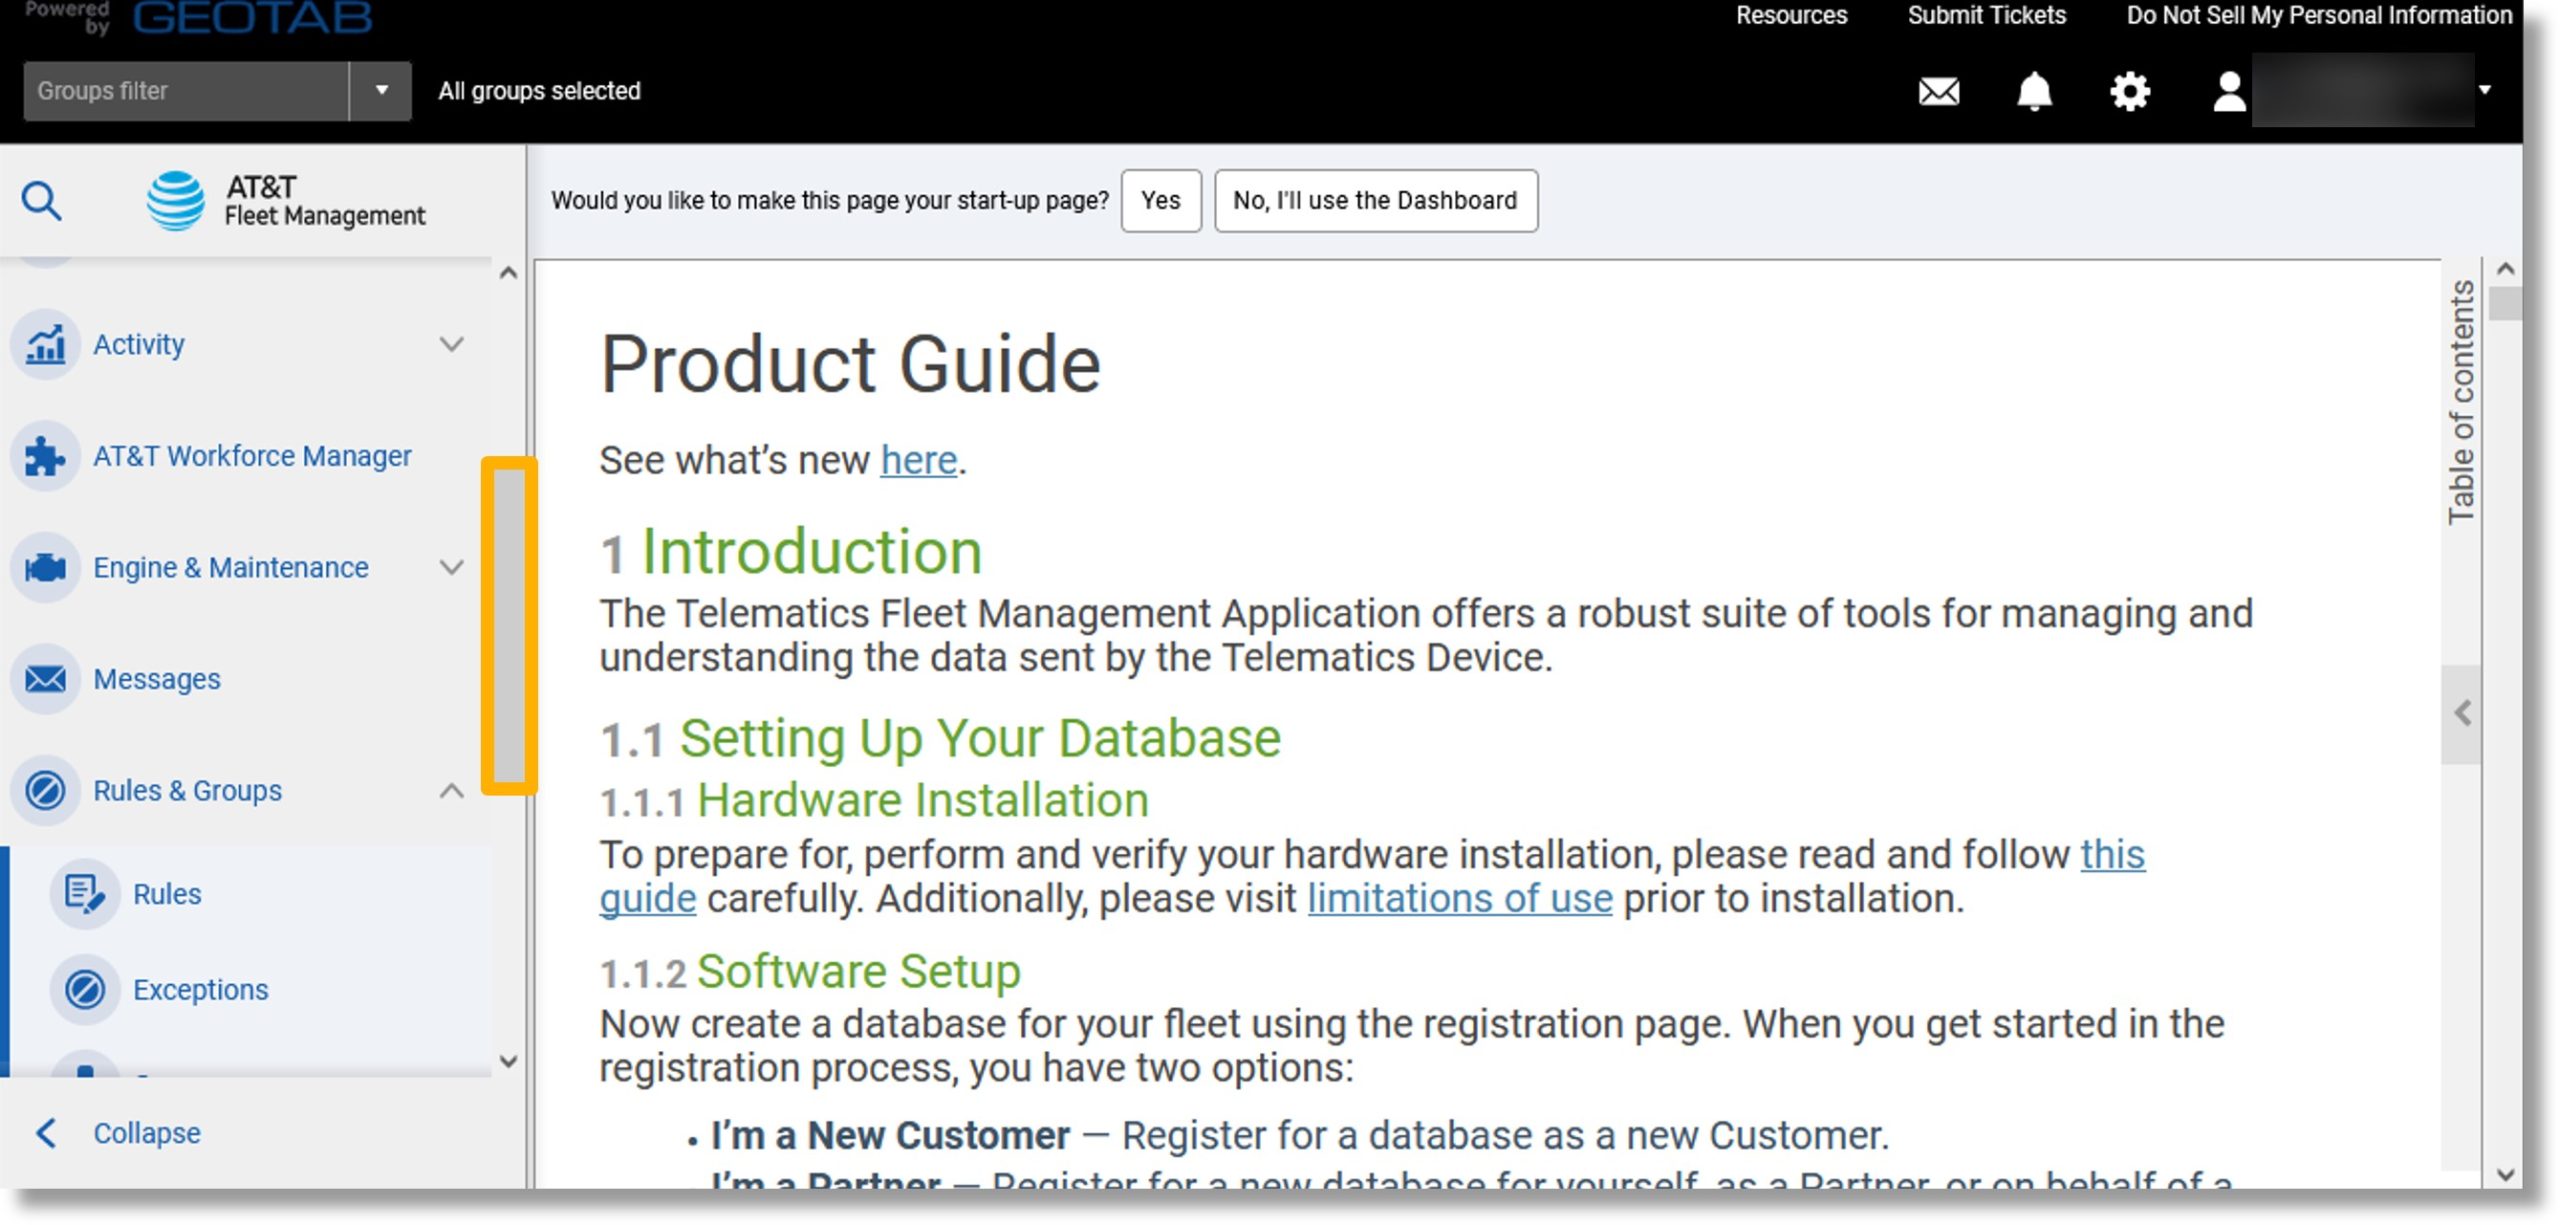This screenshot has height=1225, width=2560.
Task: Click the 'Product Guide' title
Action: (x=850, y=364)
